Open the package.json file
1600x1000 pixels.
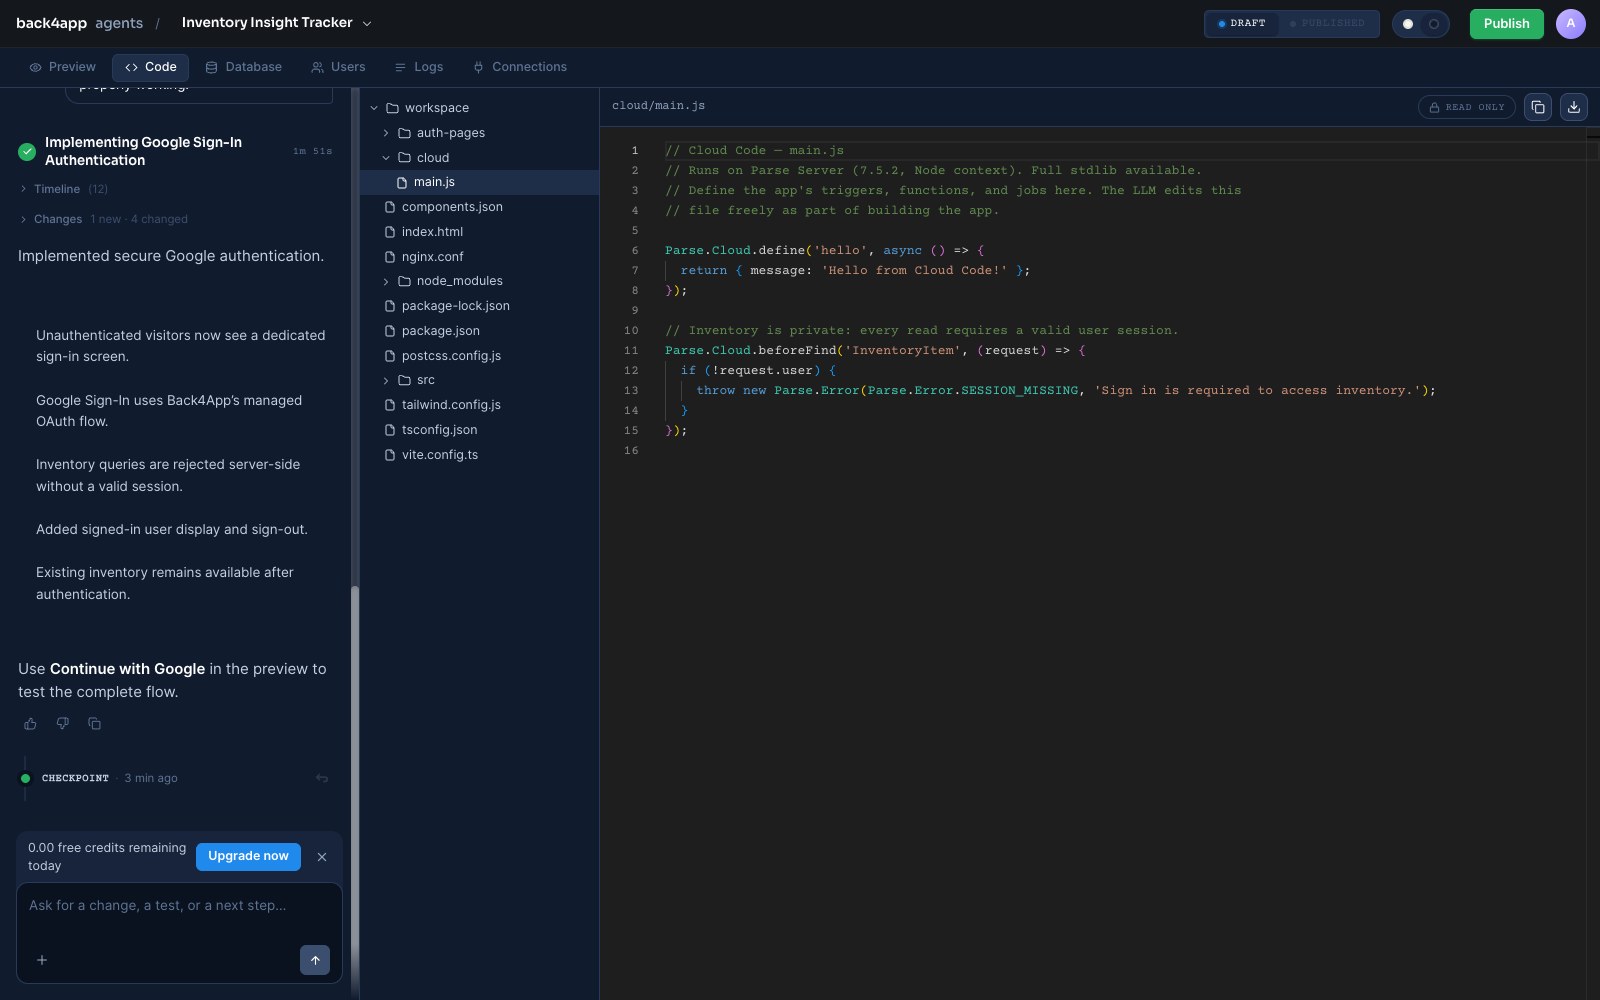480,331
